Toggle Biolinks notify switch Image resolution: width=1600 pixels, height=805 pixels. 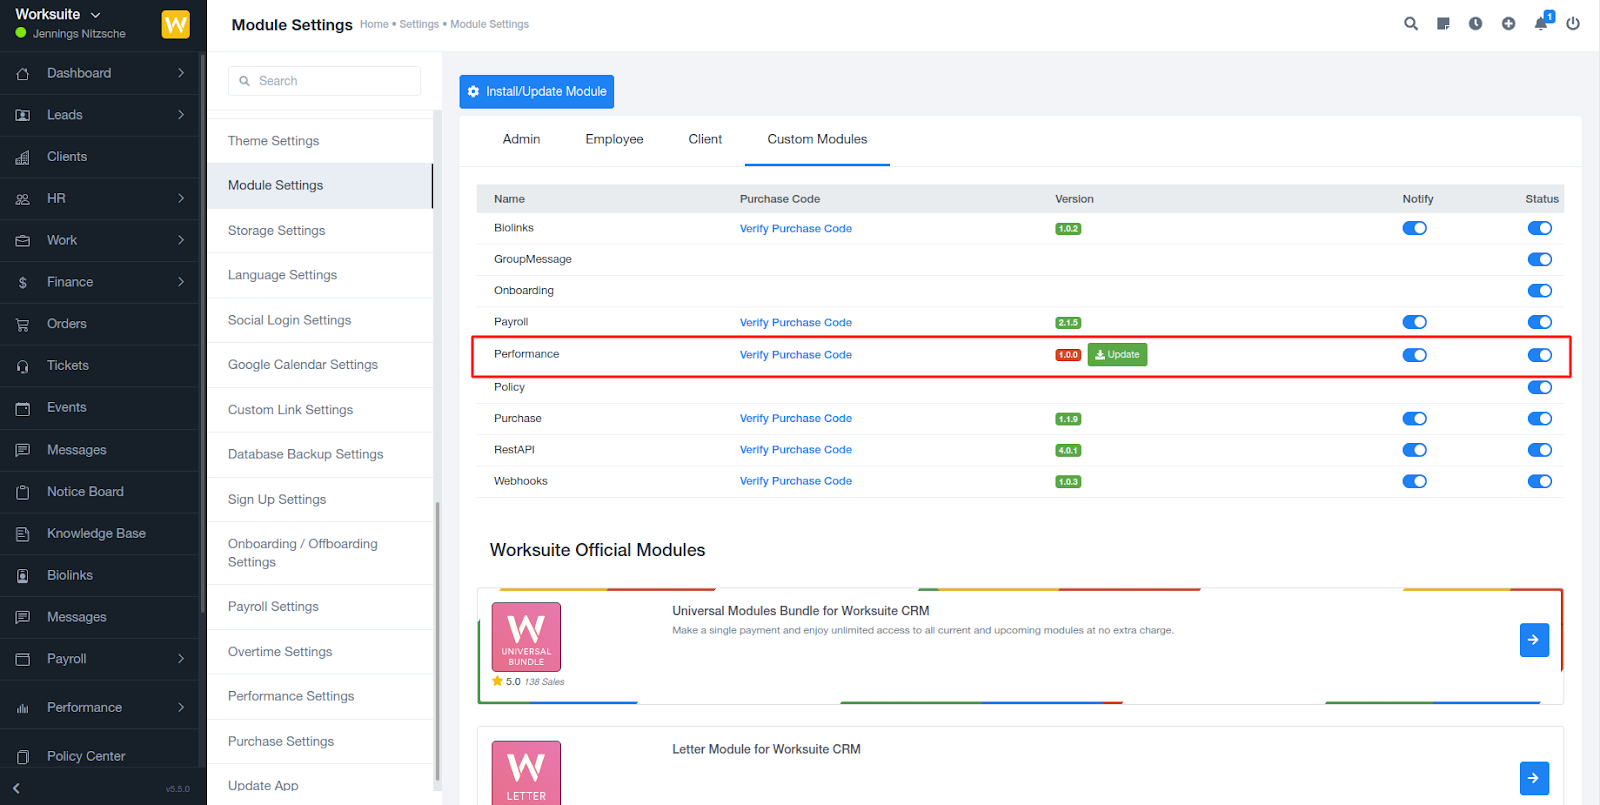[x=1414, y=228]
